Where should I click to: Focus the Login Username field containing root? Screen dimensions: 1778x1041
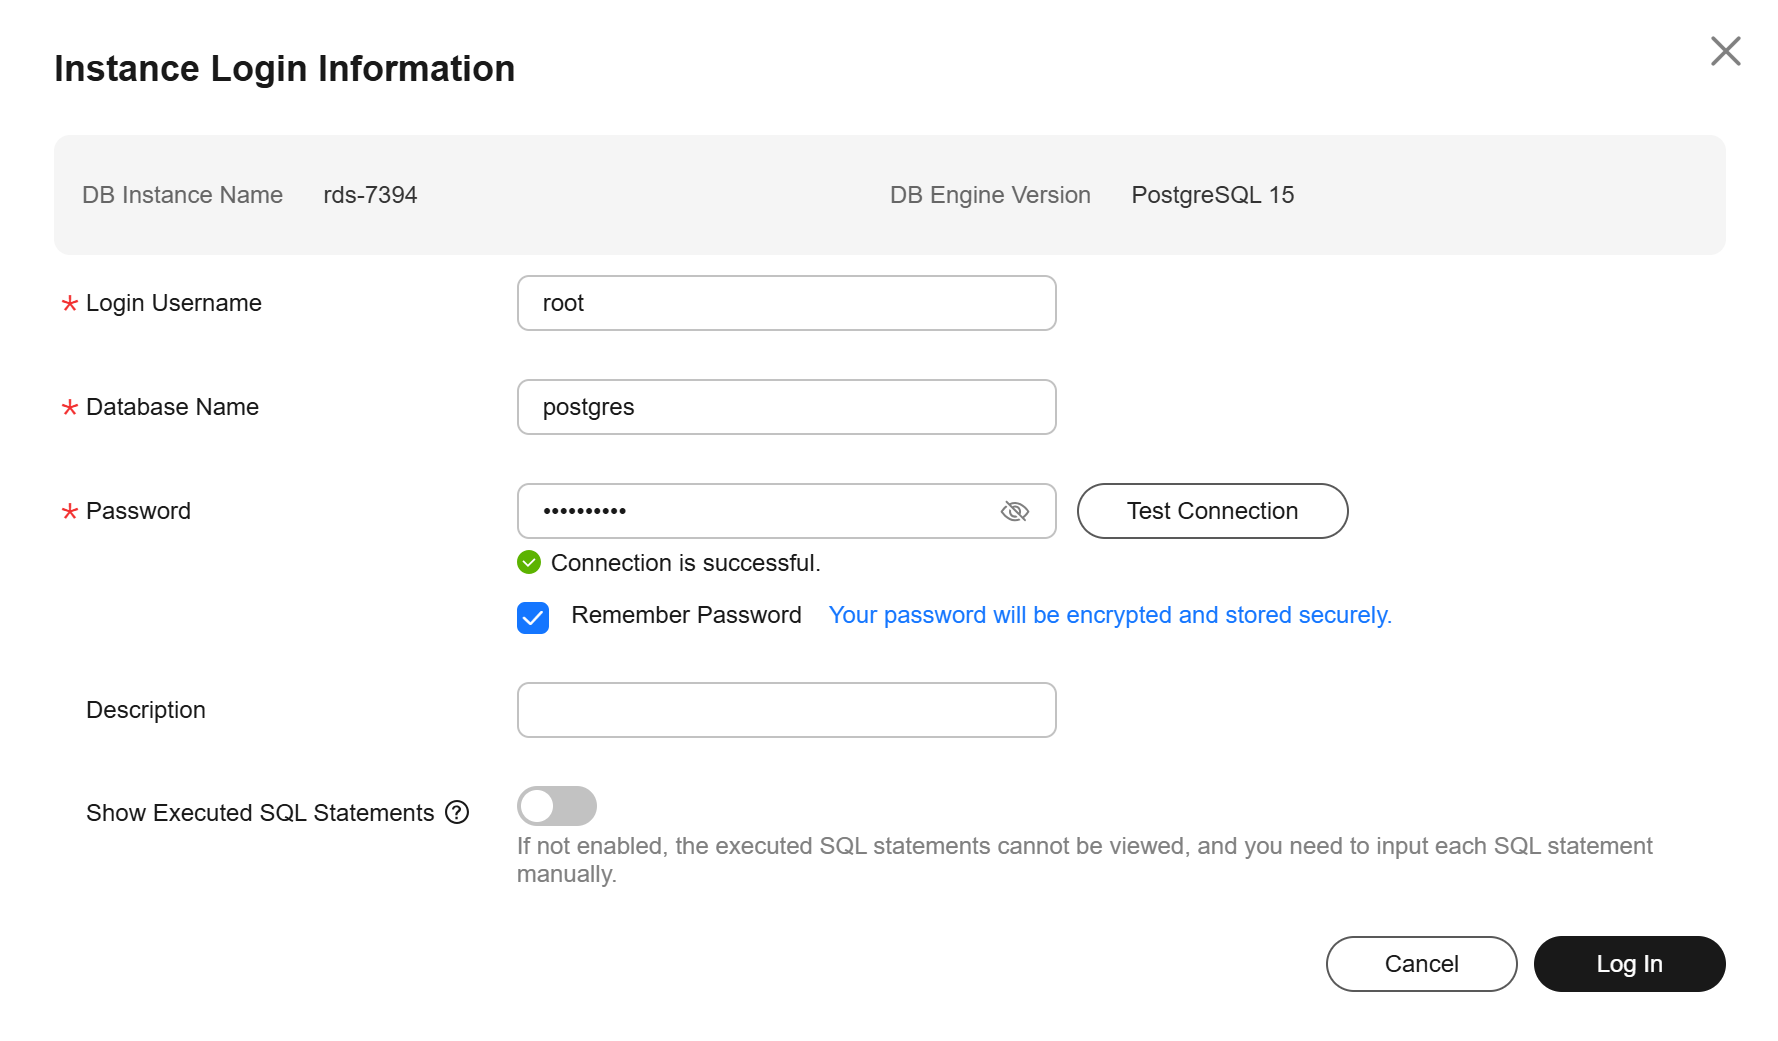787,303
